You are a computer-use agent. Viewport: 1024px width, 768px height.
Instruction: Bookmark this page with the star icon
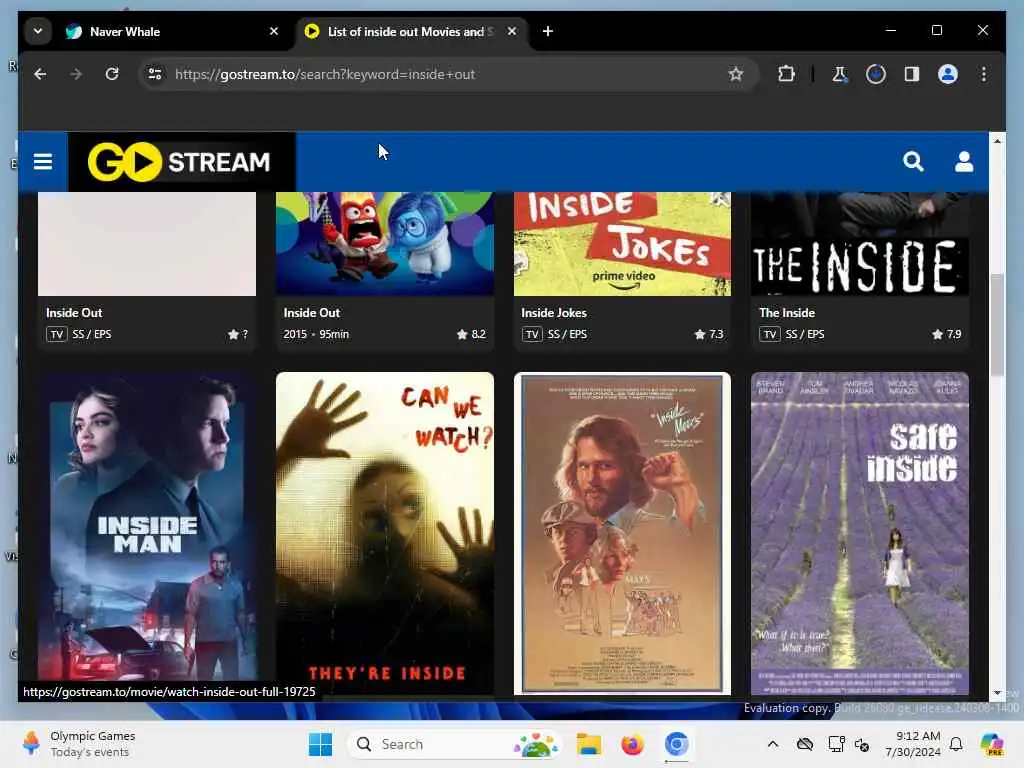(736, 74)
